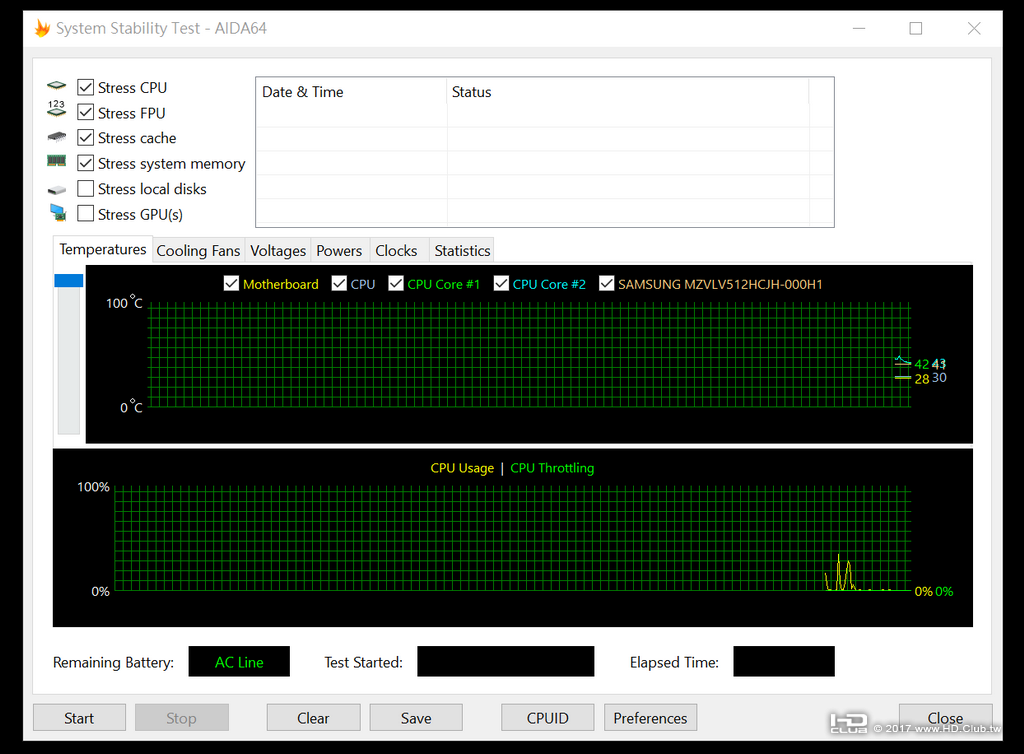1024x754 pixels.
Task: Hide the Motherboard temperature graph line
Action: coord(231,283)
